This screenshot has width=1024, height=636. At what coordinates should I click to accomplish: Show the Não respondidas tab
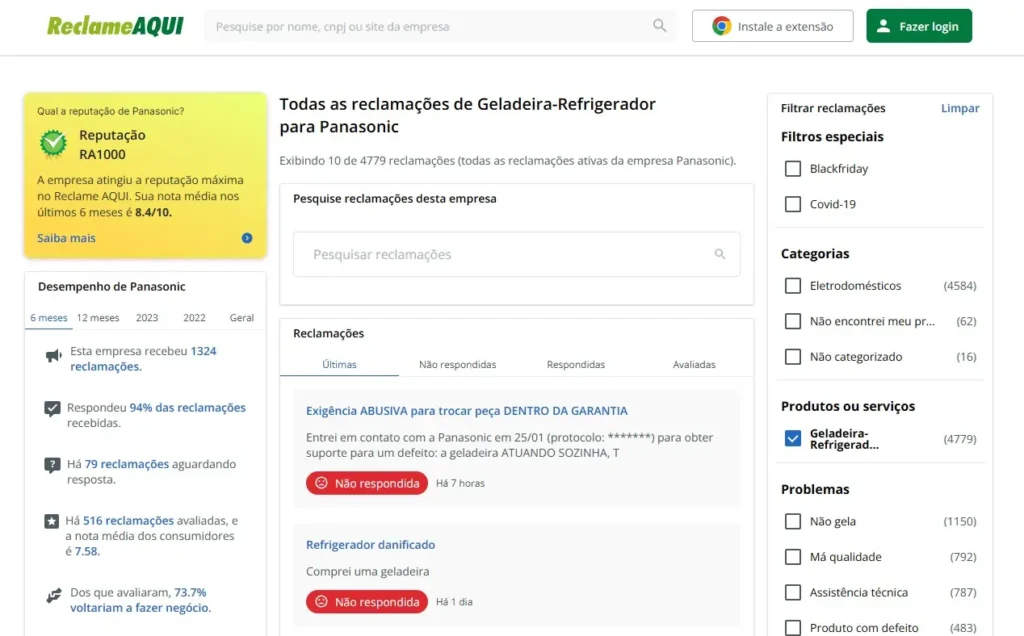[x=458, y=364]
